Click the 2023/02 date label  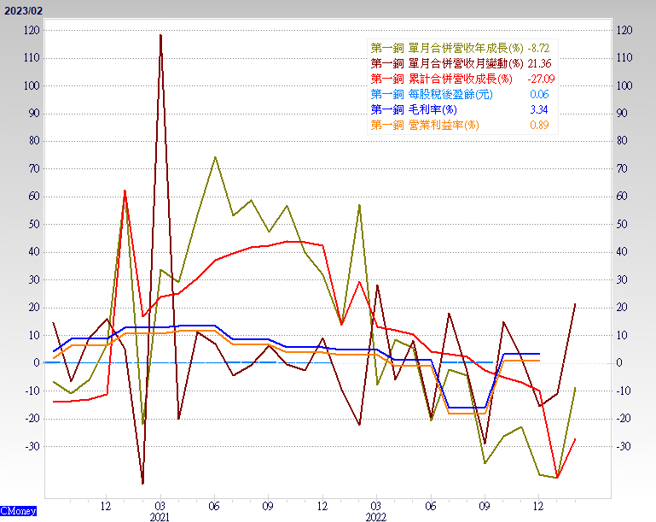[23, 9]
